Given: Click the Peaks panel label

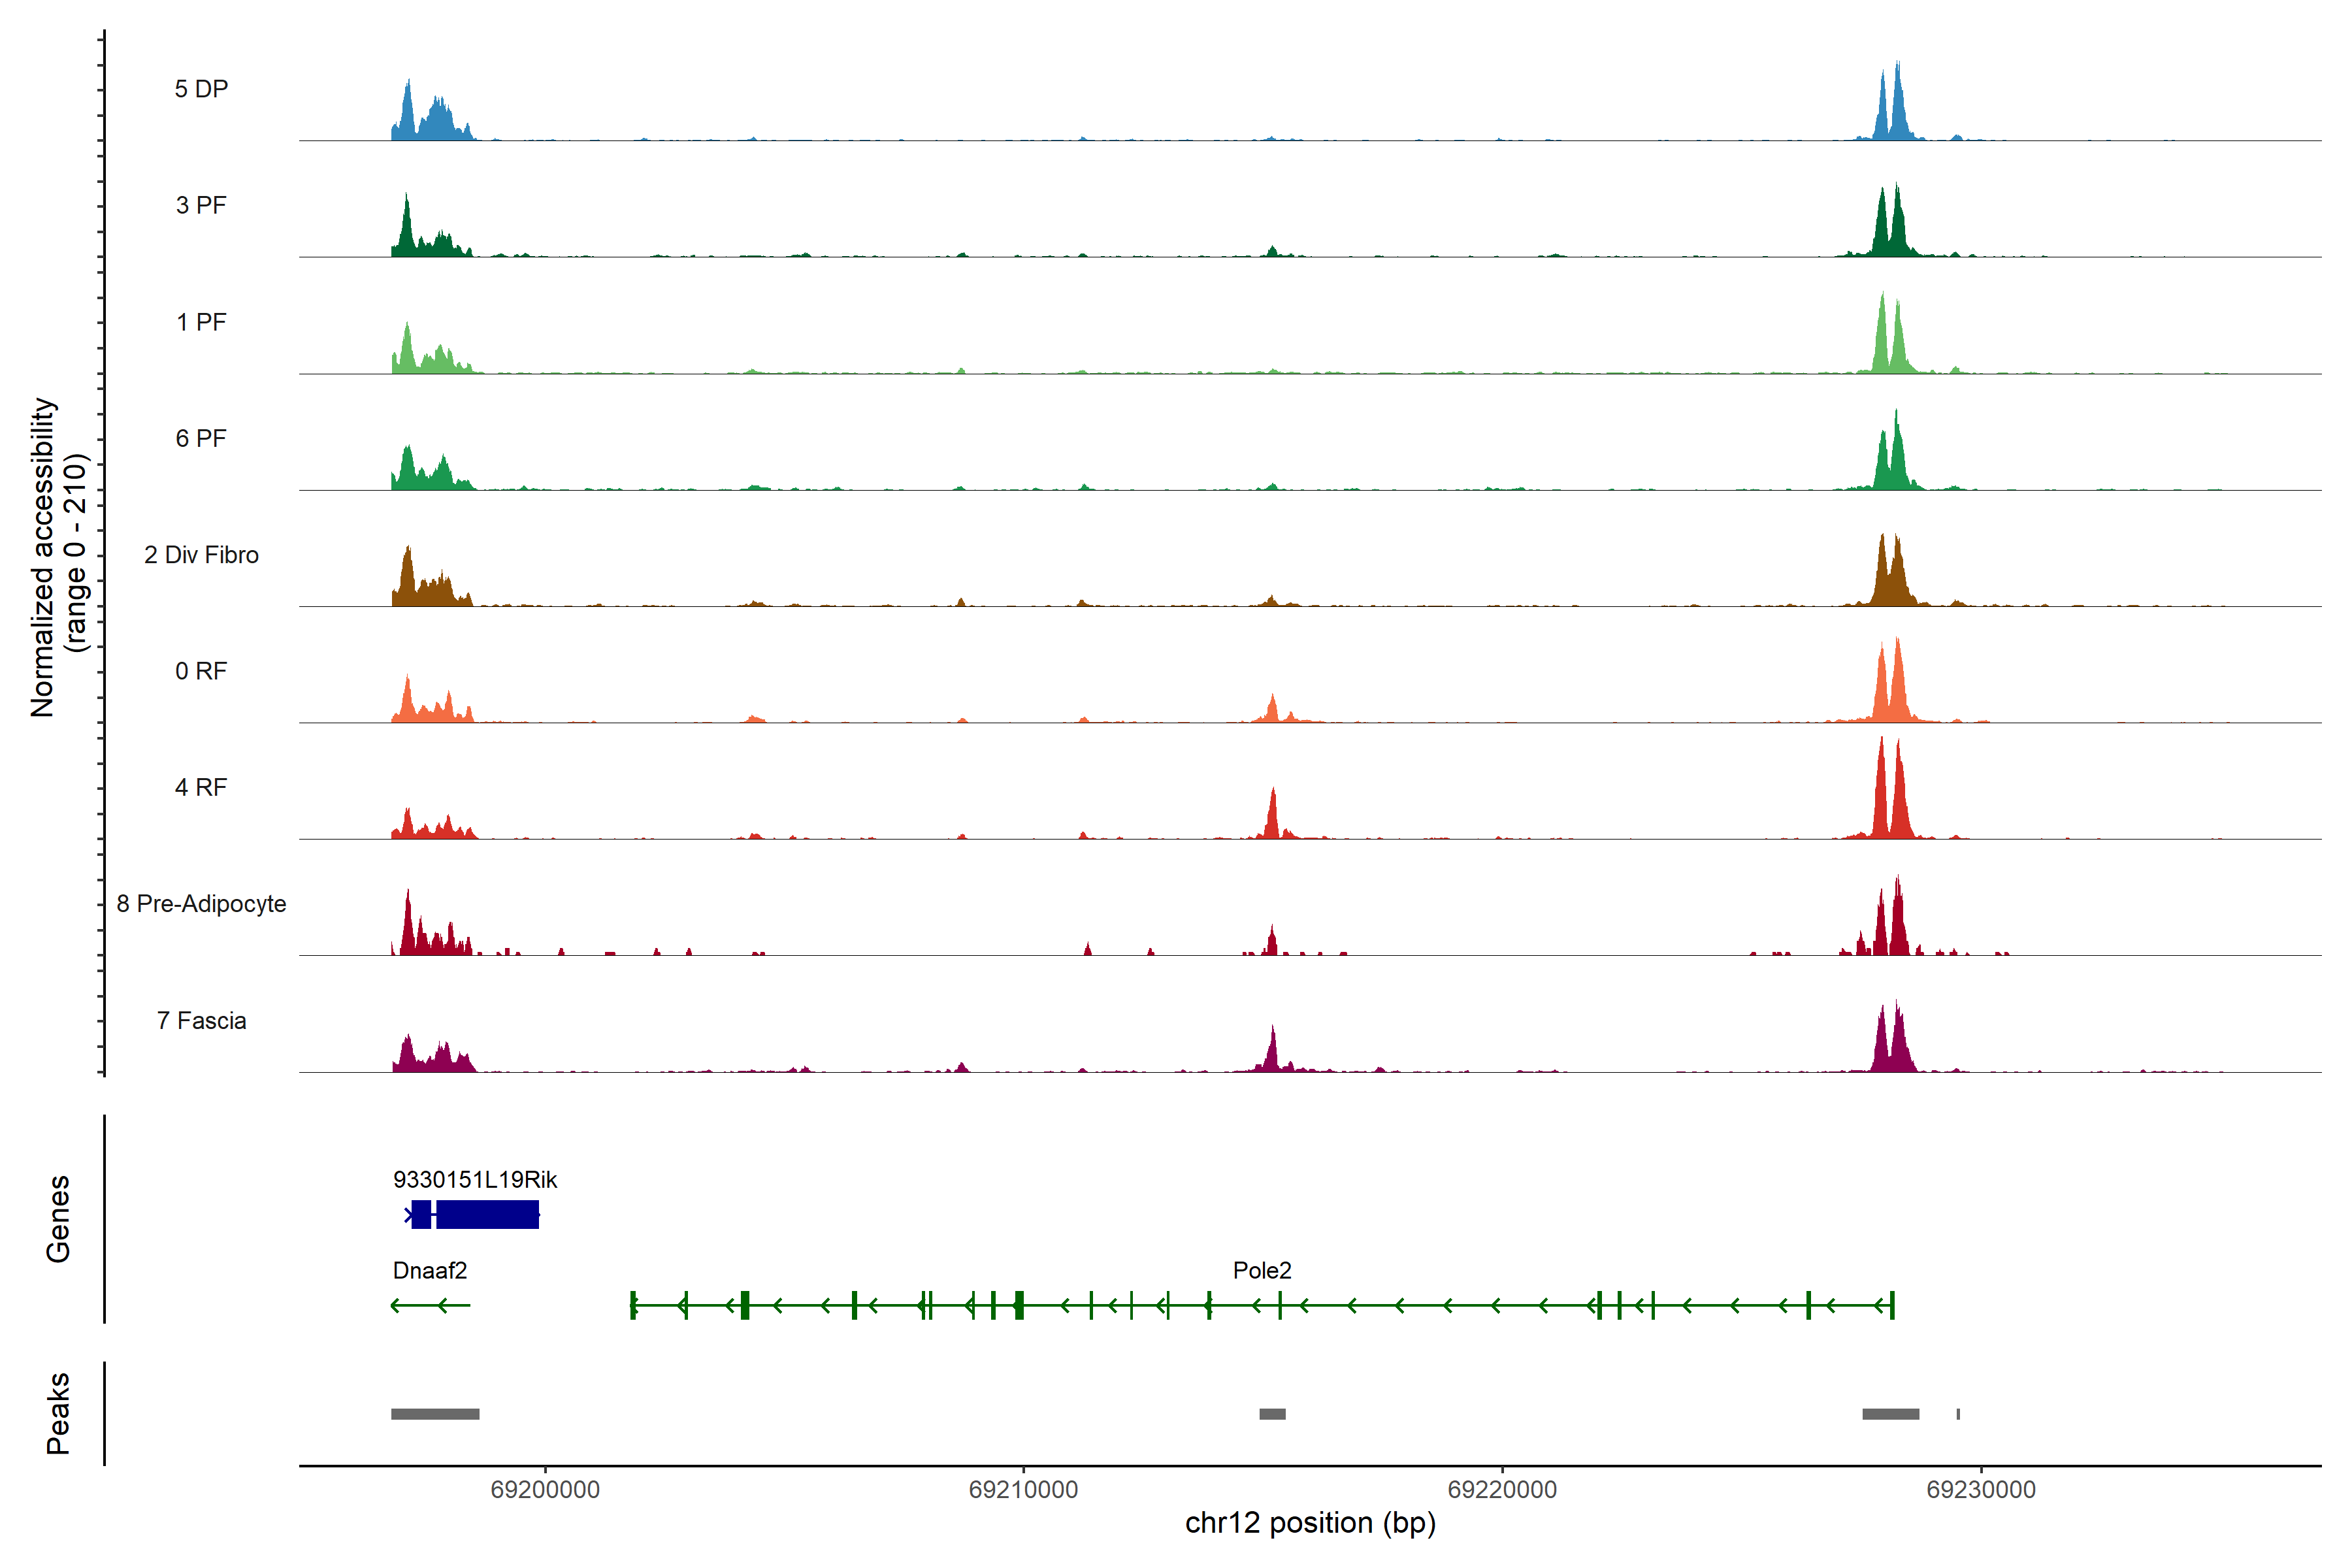Looking at the screenshot, I should (x=58, y=1413).
